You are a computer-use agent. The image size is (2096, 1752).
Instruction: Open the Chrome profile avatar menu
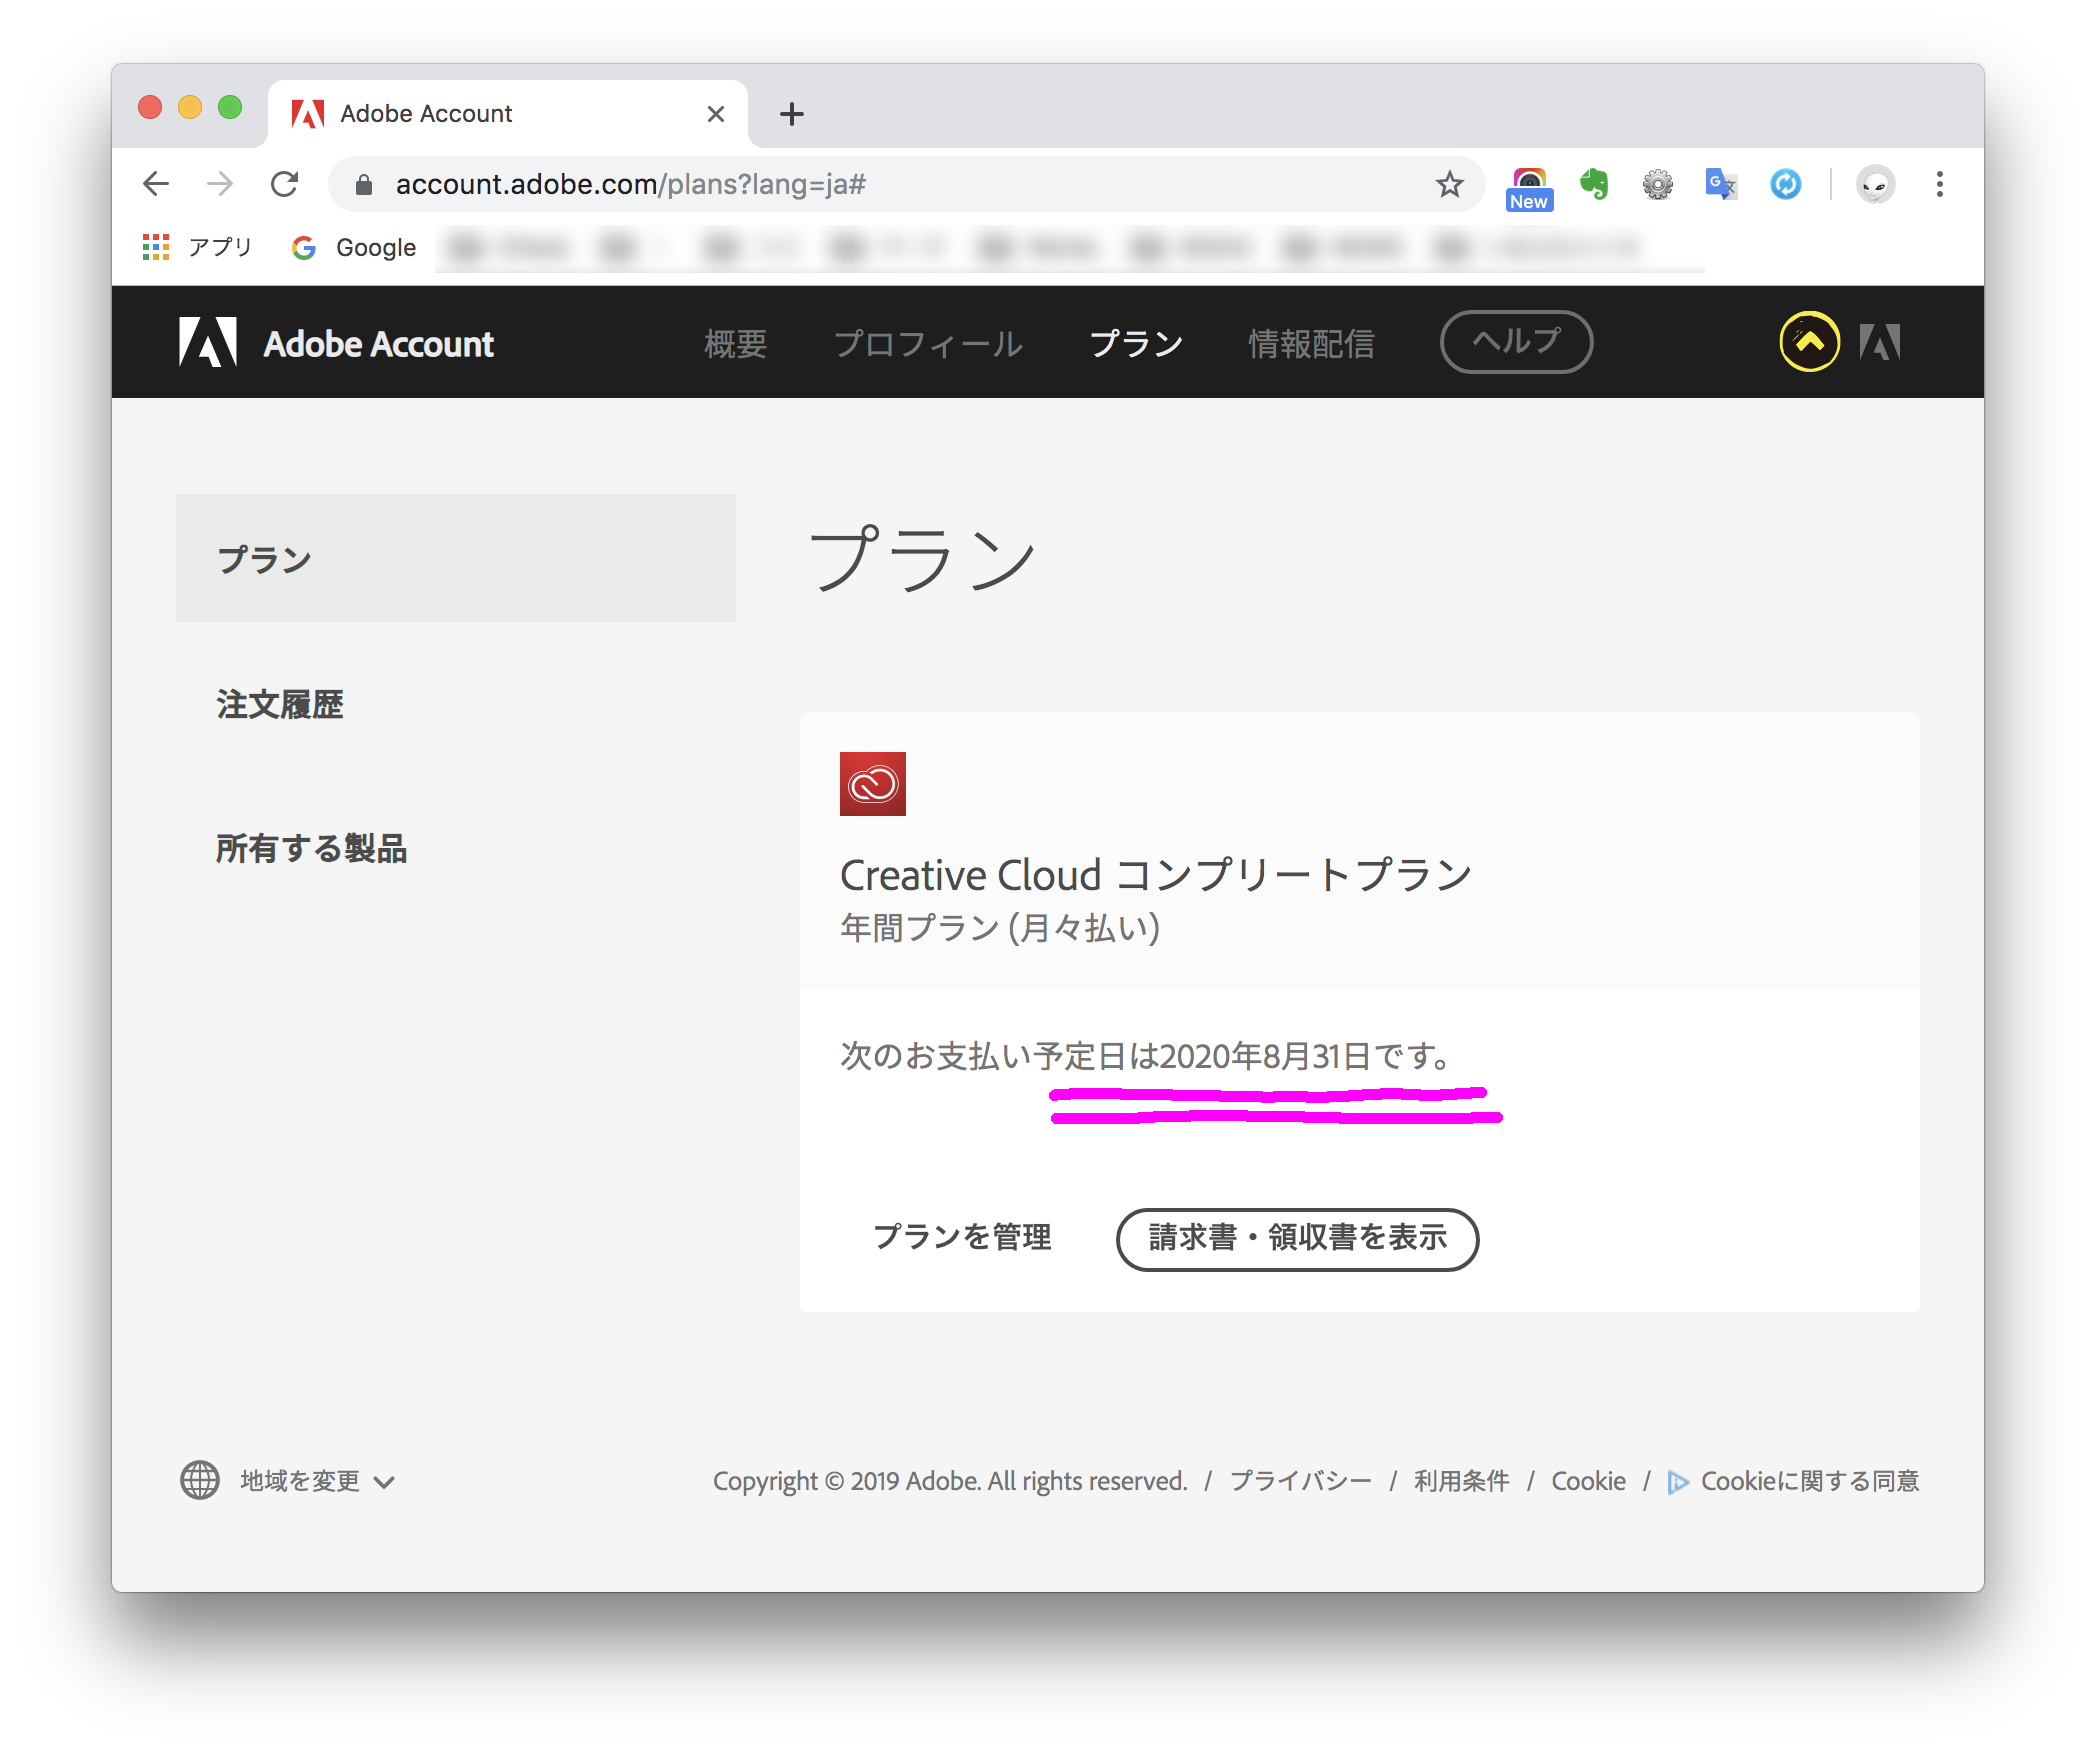(x=1875, y=184)
